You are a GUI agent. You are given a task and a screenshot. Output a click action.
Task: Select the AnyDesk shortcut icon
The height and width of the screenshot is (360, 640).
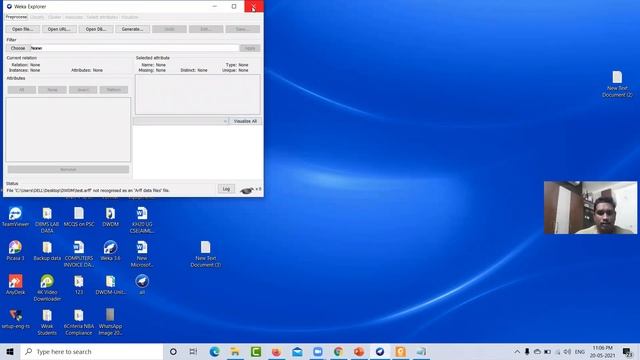(x=15, y=284)
